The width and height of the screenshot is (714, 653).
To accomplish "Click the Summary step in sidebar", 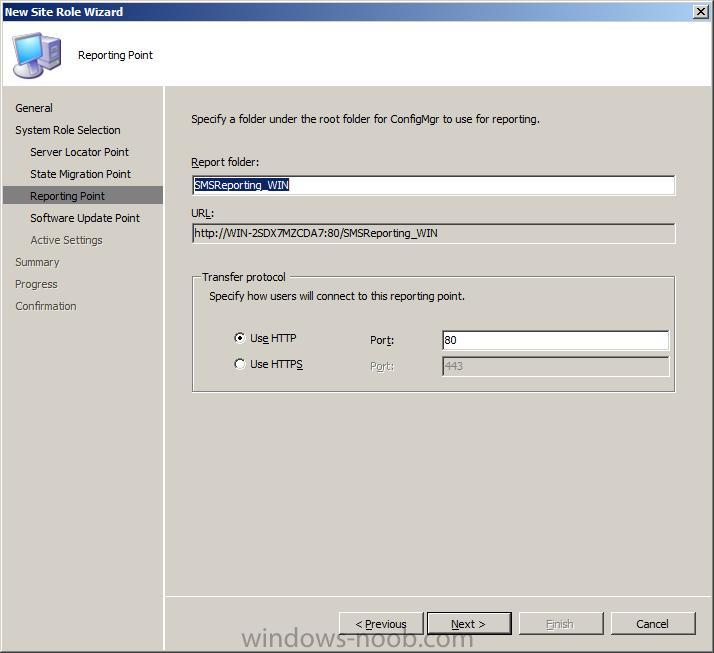I will click(37, 262).
